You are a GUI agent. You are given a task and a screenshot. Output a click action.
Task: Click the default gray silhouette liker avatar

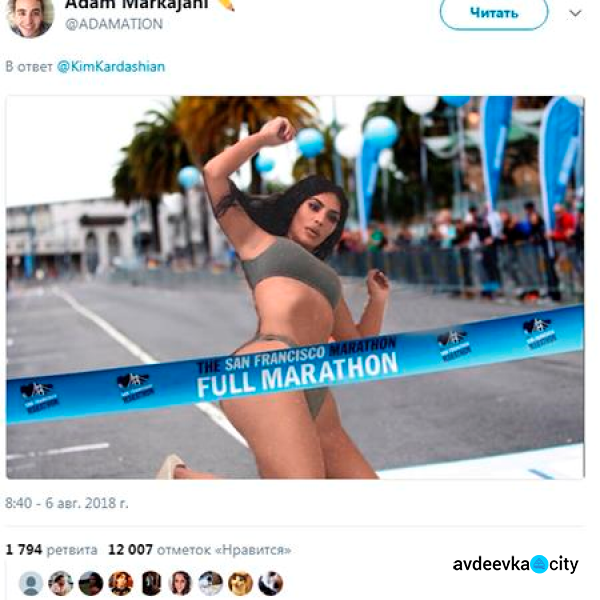coord(31,583)
